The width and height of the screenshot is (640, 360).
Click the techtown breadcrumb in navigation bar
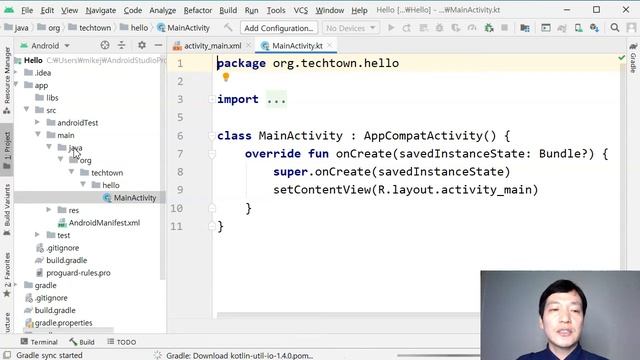click(x=90, y=28)
